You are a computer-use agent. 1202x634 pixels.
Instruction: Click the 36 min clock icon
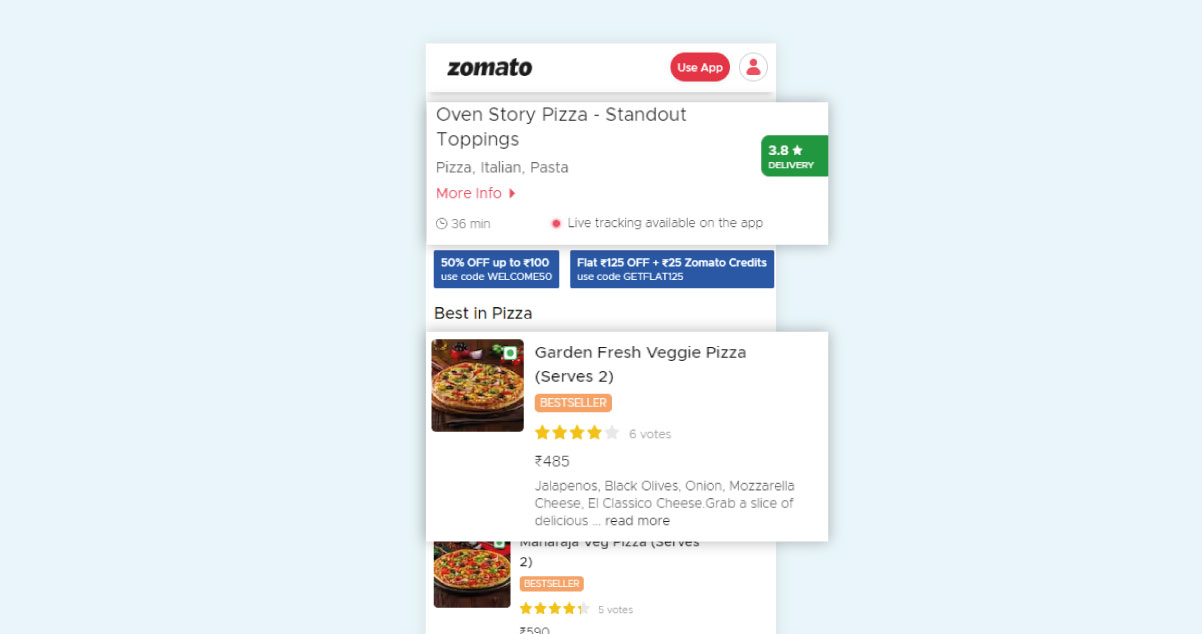[442, 224]
